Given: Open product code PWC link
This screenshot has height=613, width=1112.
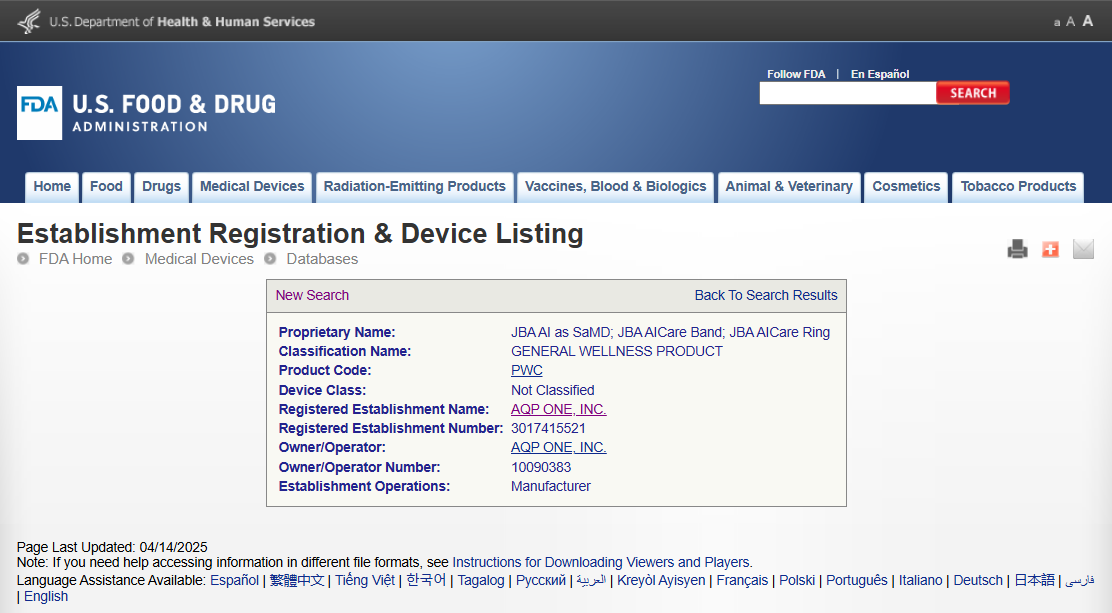Looking at the screenshot, I should click(527, 371).
